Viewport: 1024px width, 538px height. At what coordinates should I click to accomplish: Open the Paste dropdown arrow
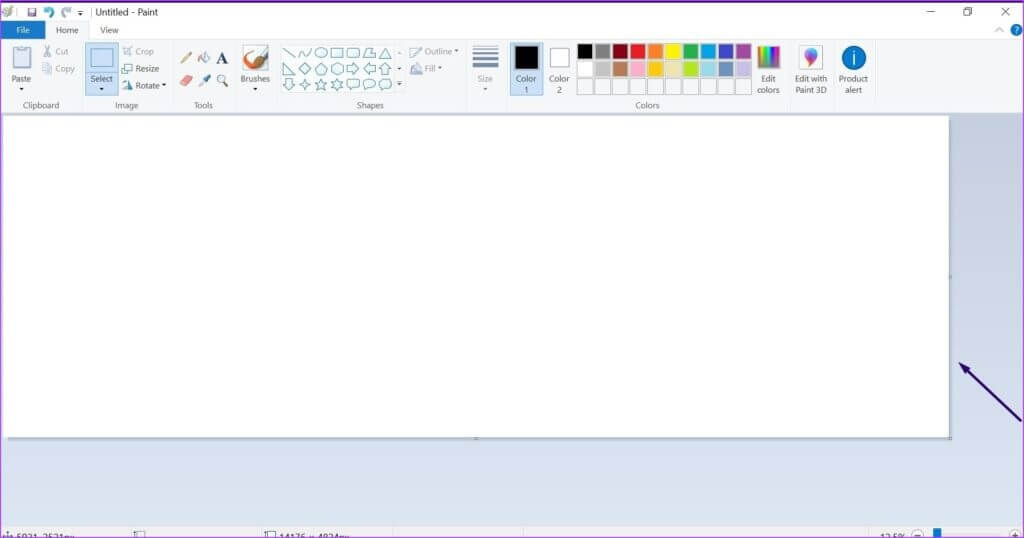(22, 89)
